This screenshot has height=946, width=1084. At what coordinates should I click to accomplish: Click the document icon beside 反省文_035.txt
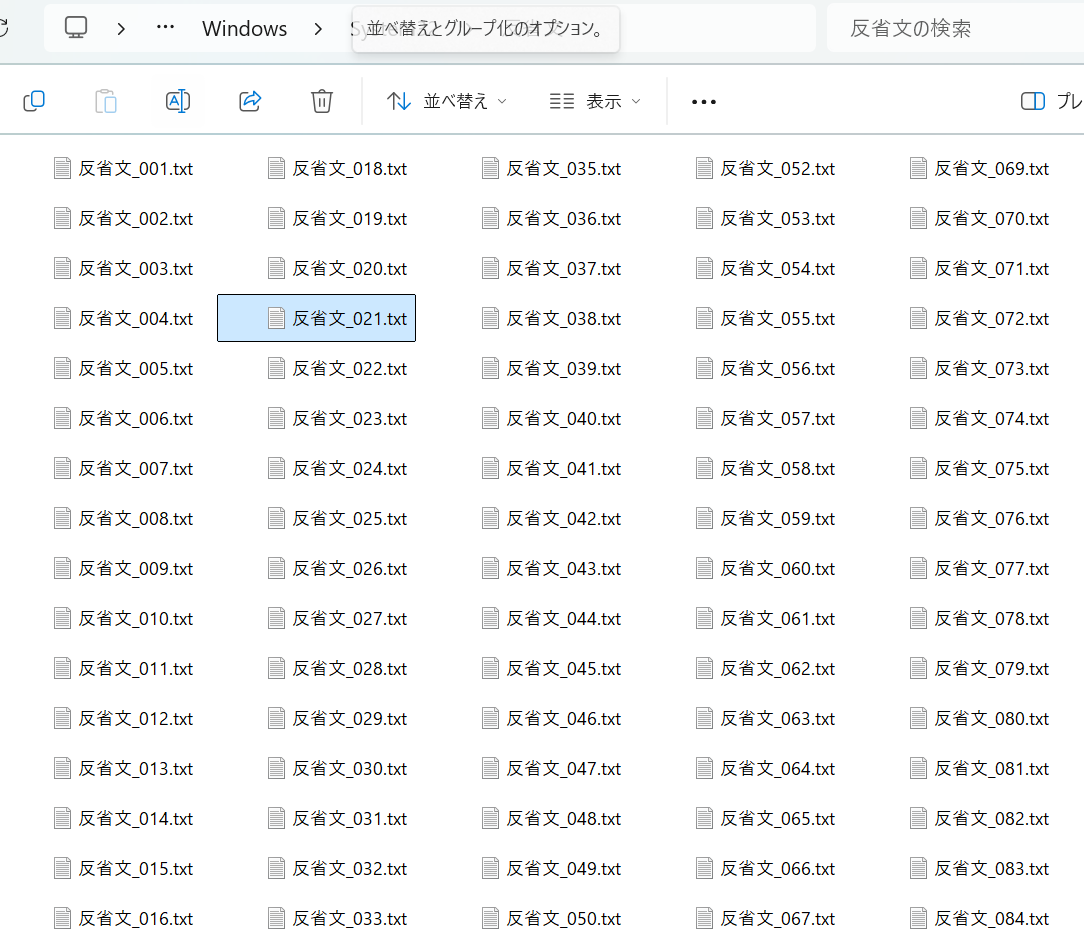[489, 168]
